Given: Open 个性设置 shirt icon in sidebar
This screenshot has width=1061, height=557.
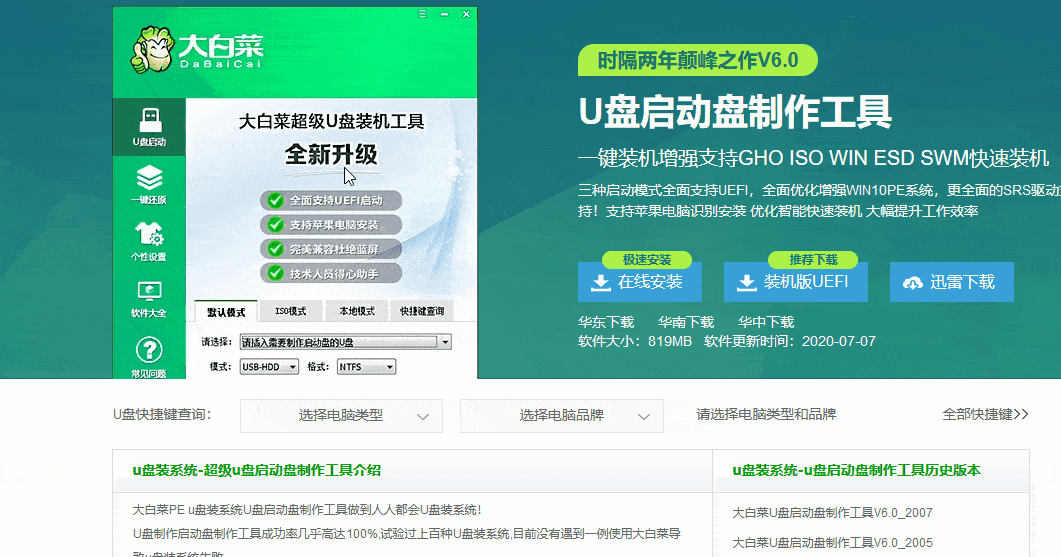Looking at the screenshot, I should [149, 242].
